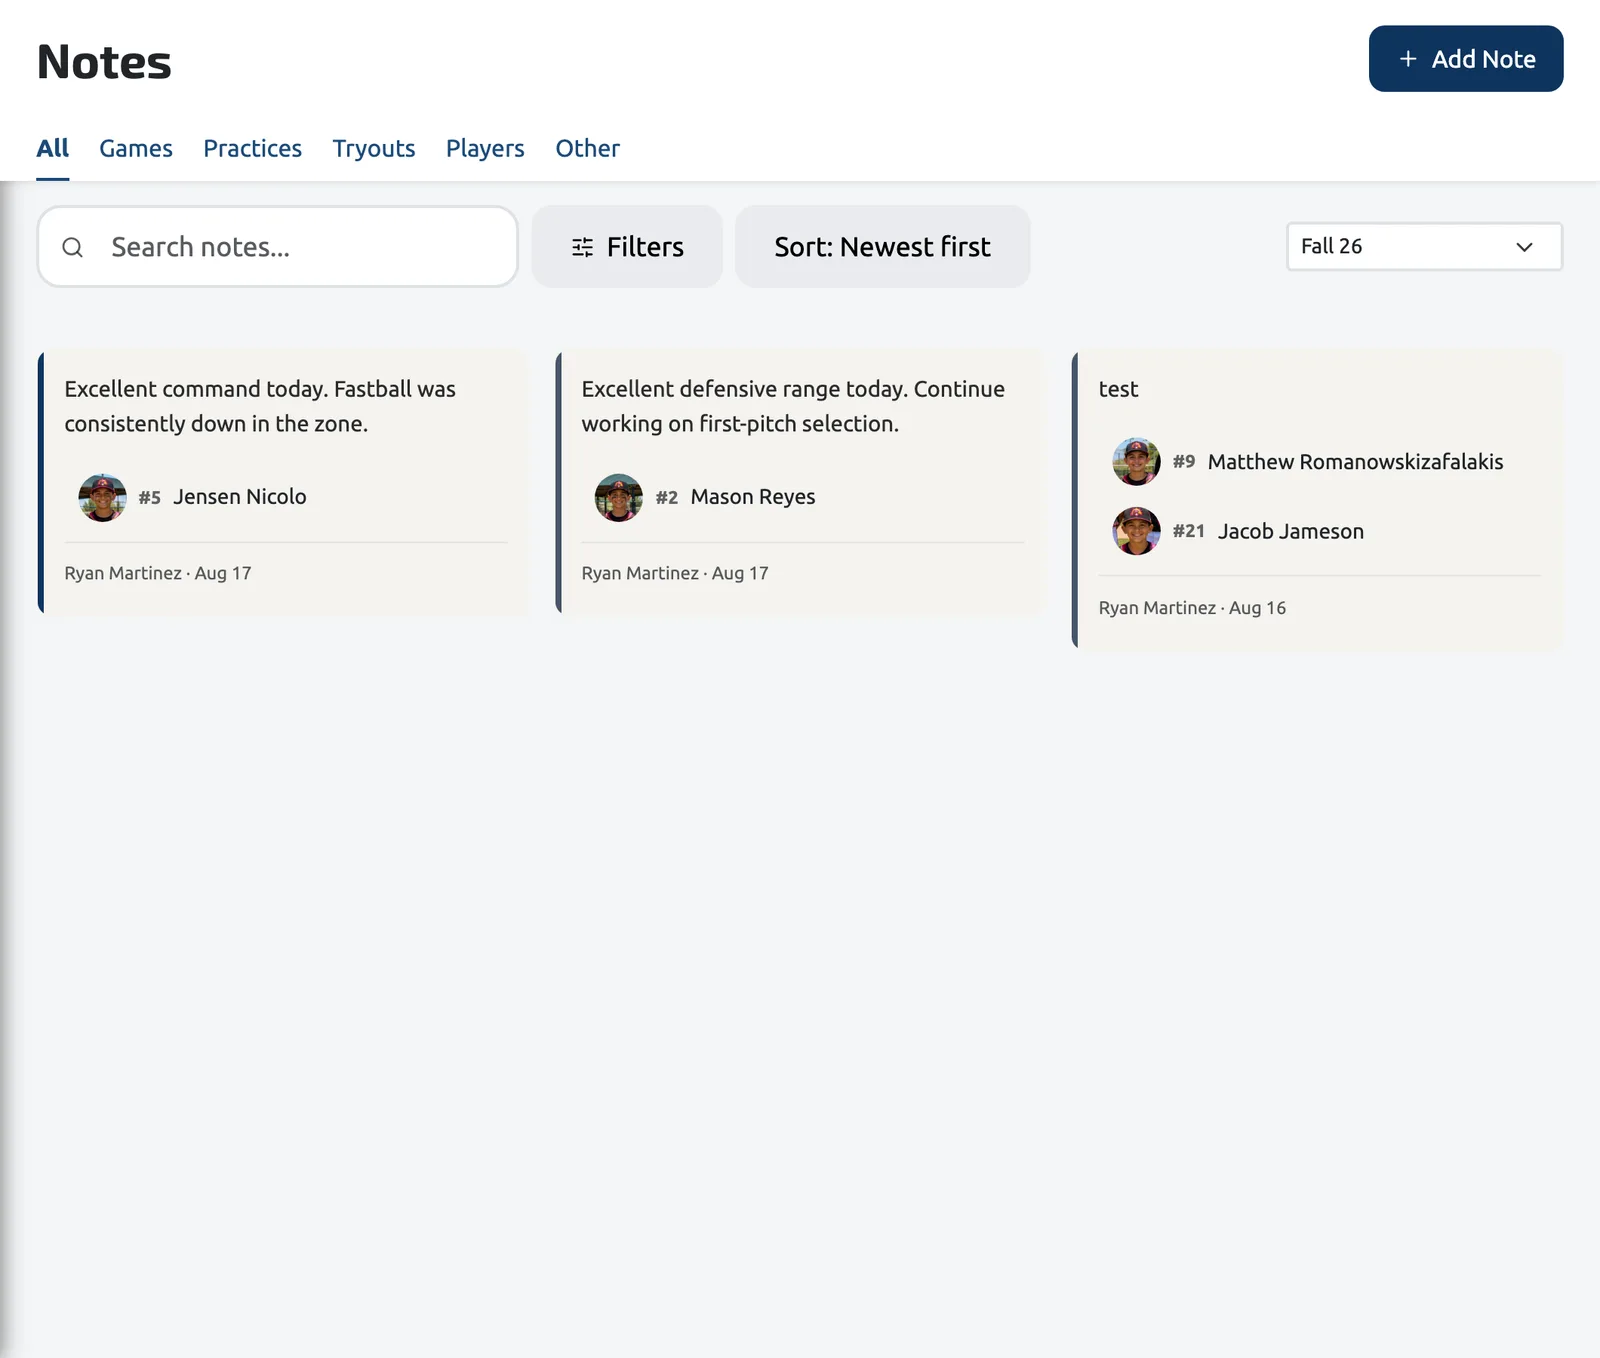Screen dimensions: 1600x1358
Task: Click Jacob Jameson's avatar photo
Action: point(1137,531)
